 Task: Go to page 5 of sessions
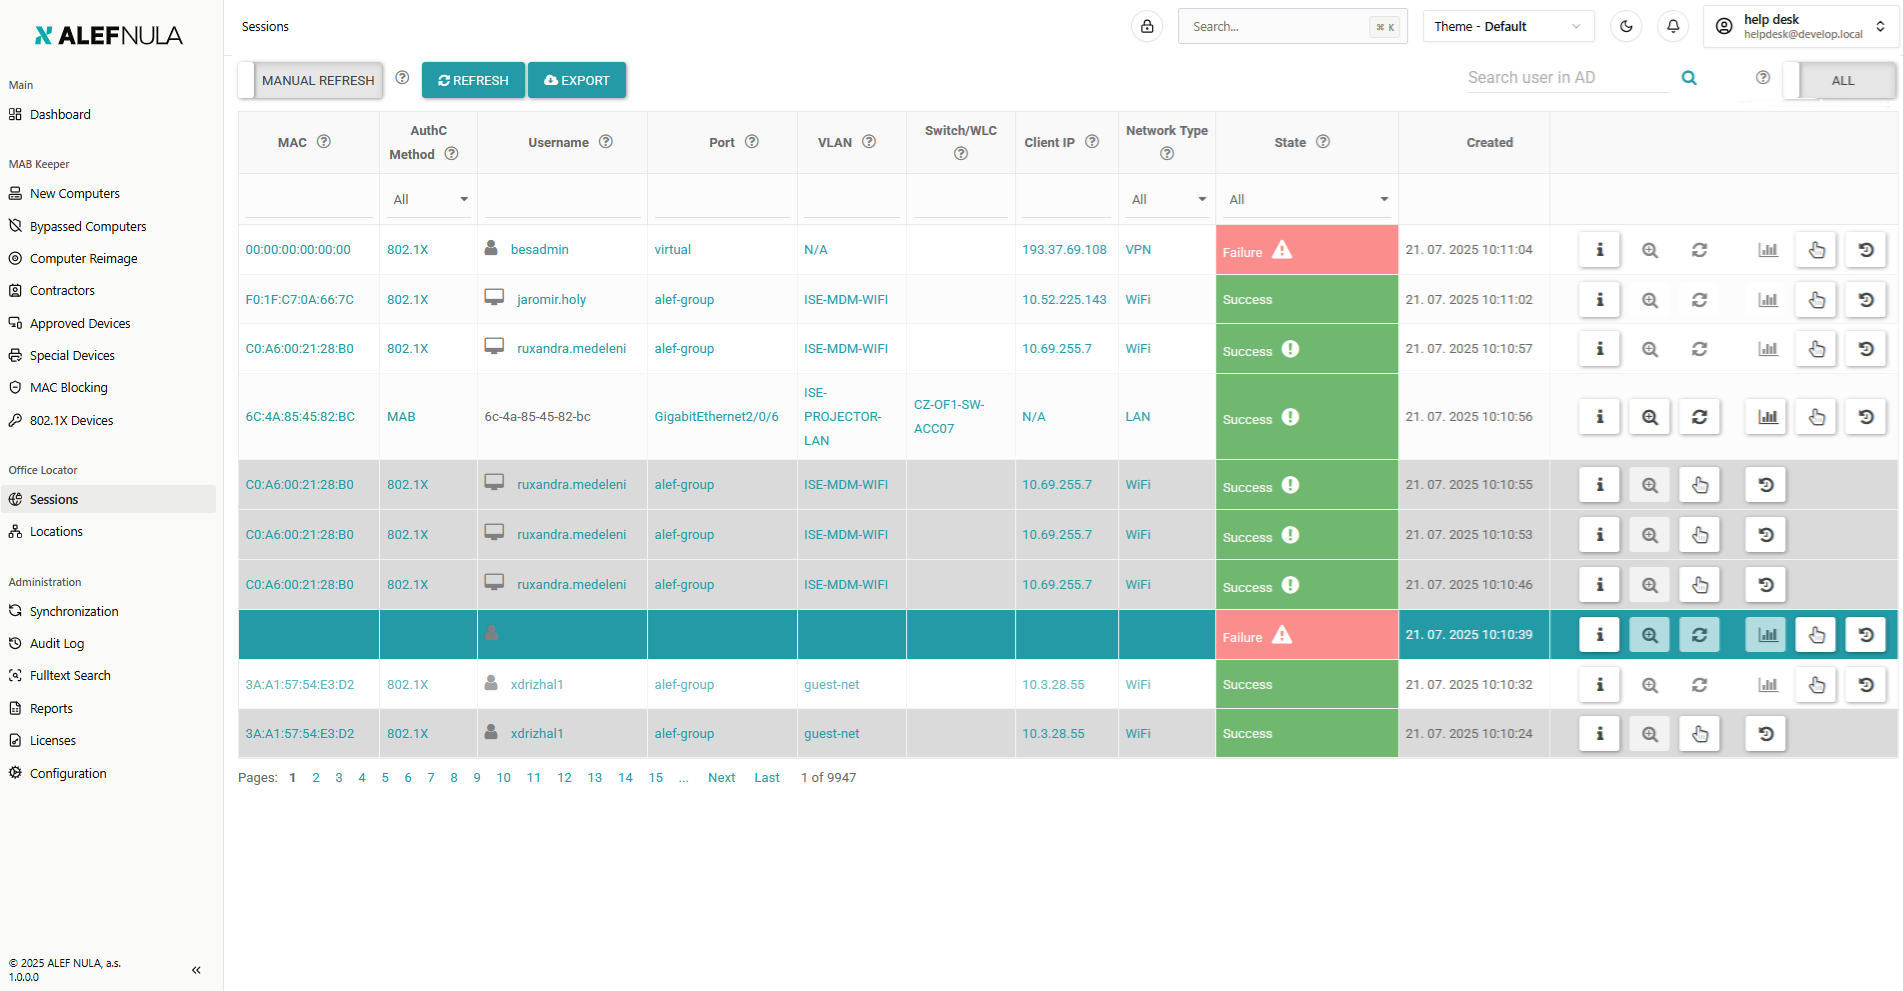coord(385,778)
